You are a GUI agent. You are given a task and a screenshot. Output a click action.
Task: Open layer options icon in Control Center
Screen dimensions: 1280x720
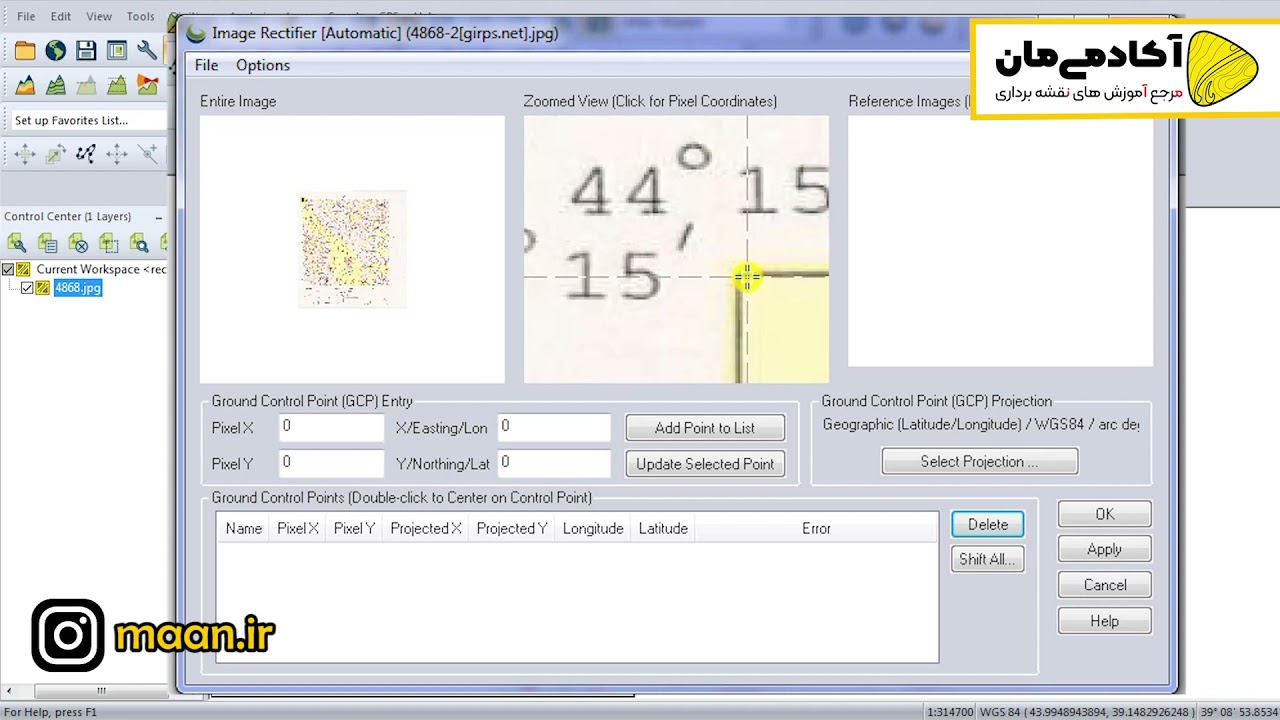click(17, 242)
